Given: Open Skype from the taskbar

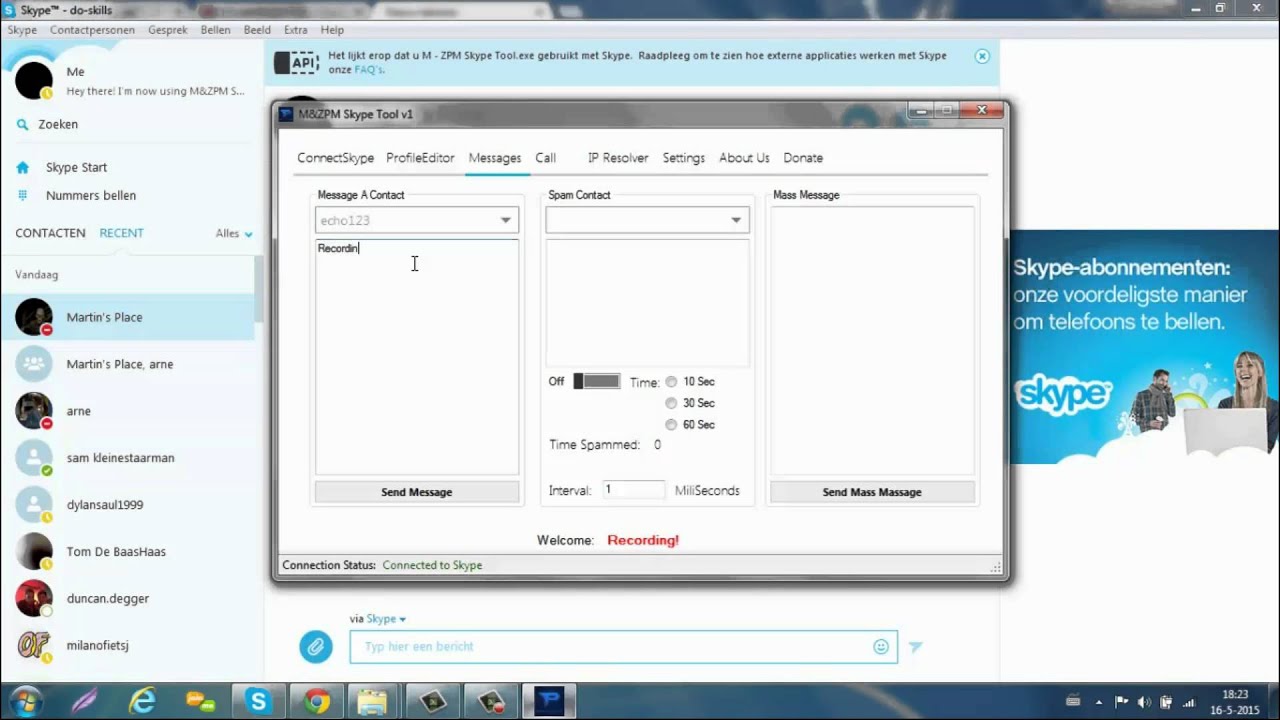Looking at the screenshot, I should [x=259, y=702].
